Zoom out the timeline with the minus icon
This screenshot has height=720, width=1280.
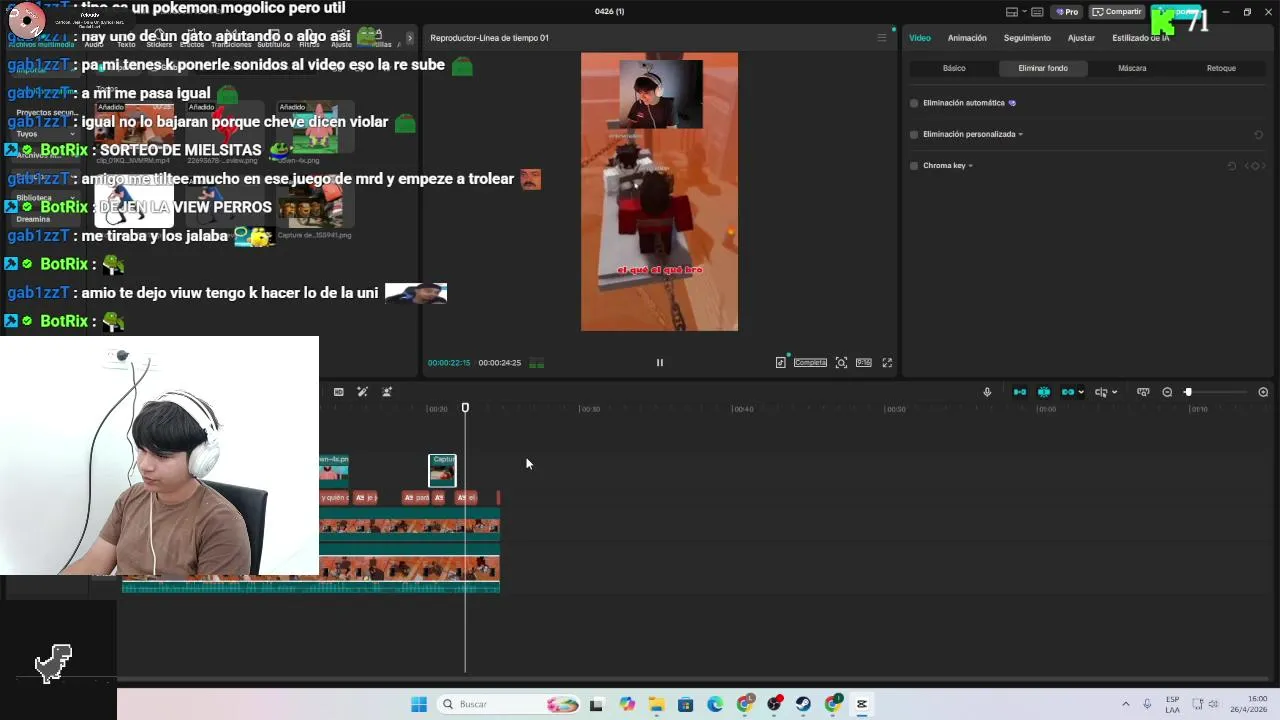click(x=1167, y=392)
